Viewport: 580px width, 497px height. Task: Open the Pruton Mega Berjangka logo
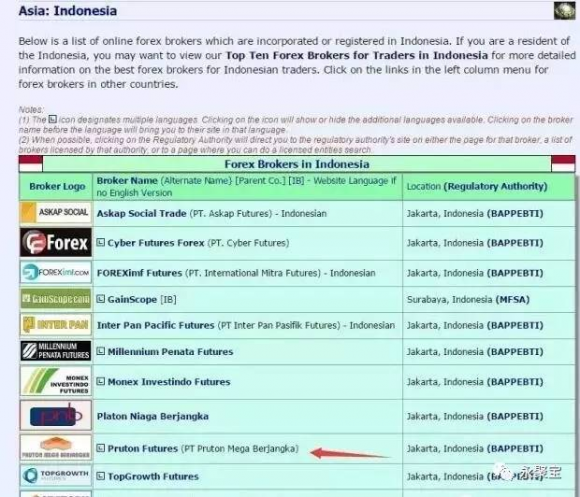(x=55, y=447)
